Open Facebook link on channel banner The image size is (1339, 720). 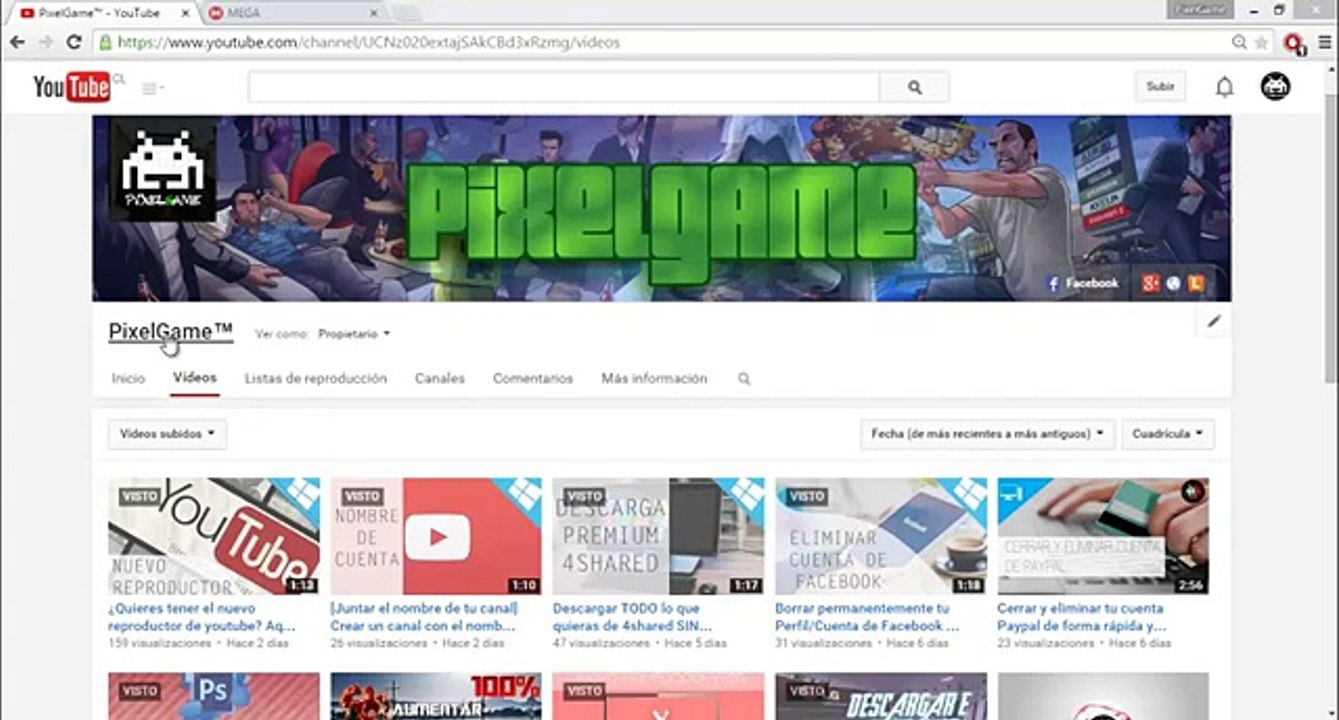click(1083, 283)
